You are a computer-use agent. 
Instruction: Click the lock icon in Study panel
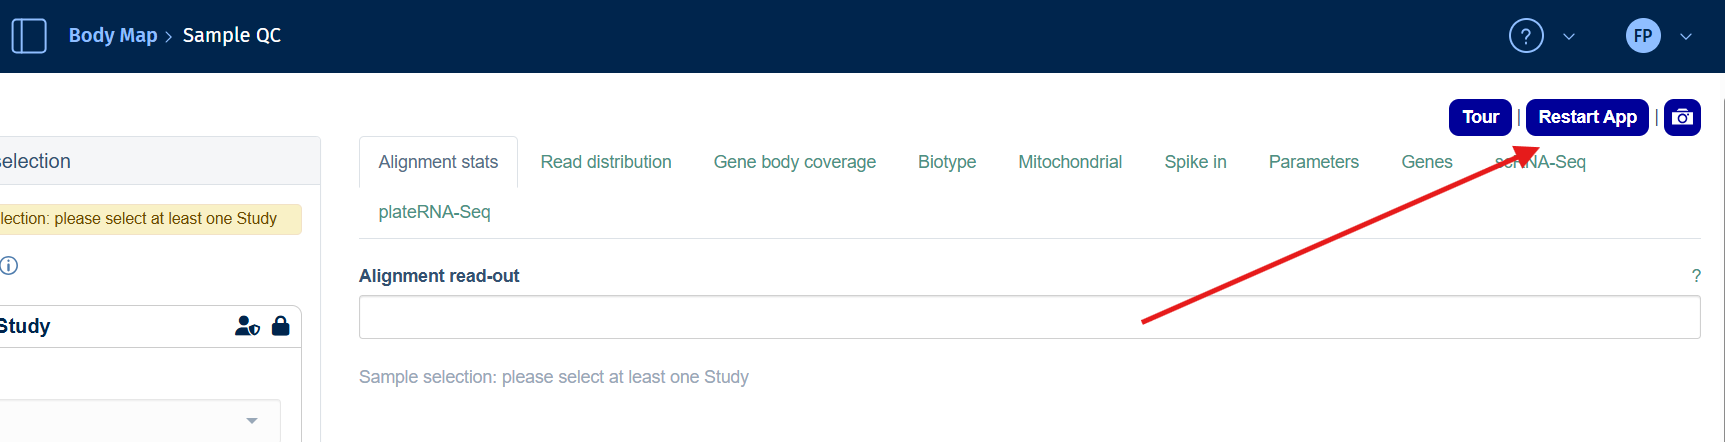coord(281,326)
